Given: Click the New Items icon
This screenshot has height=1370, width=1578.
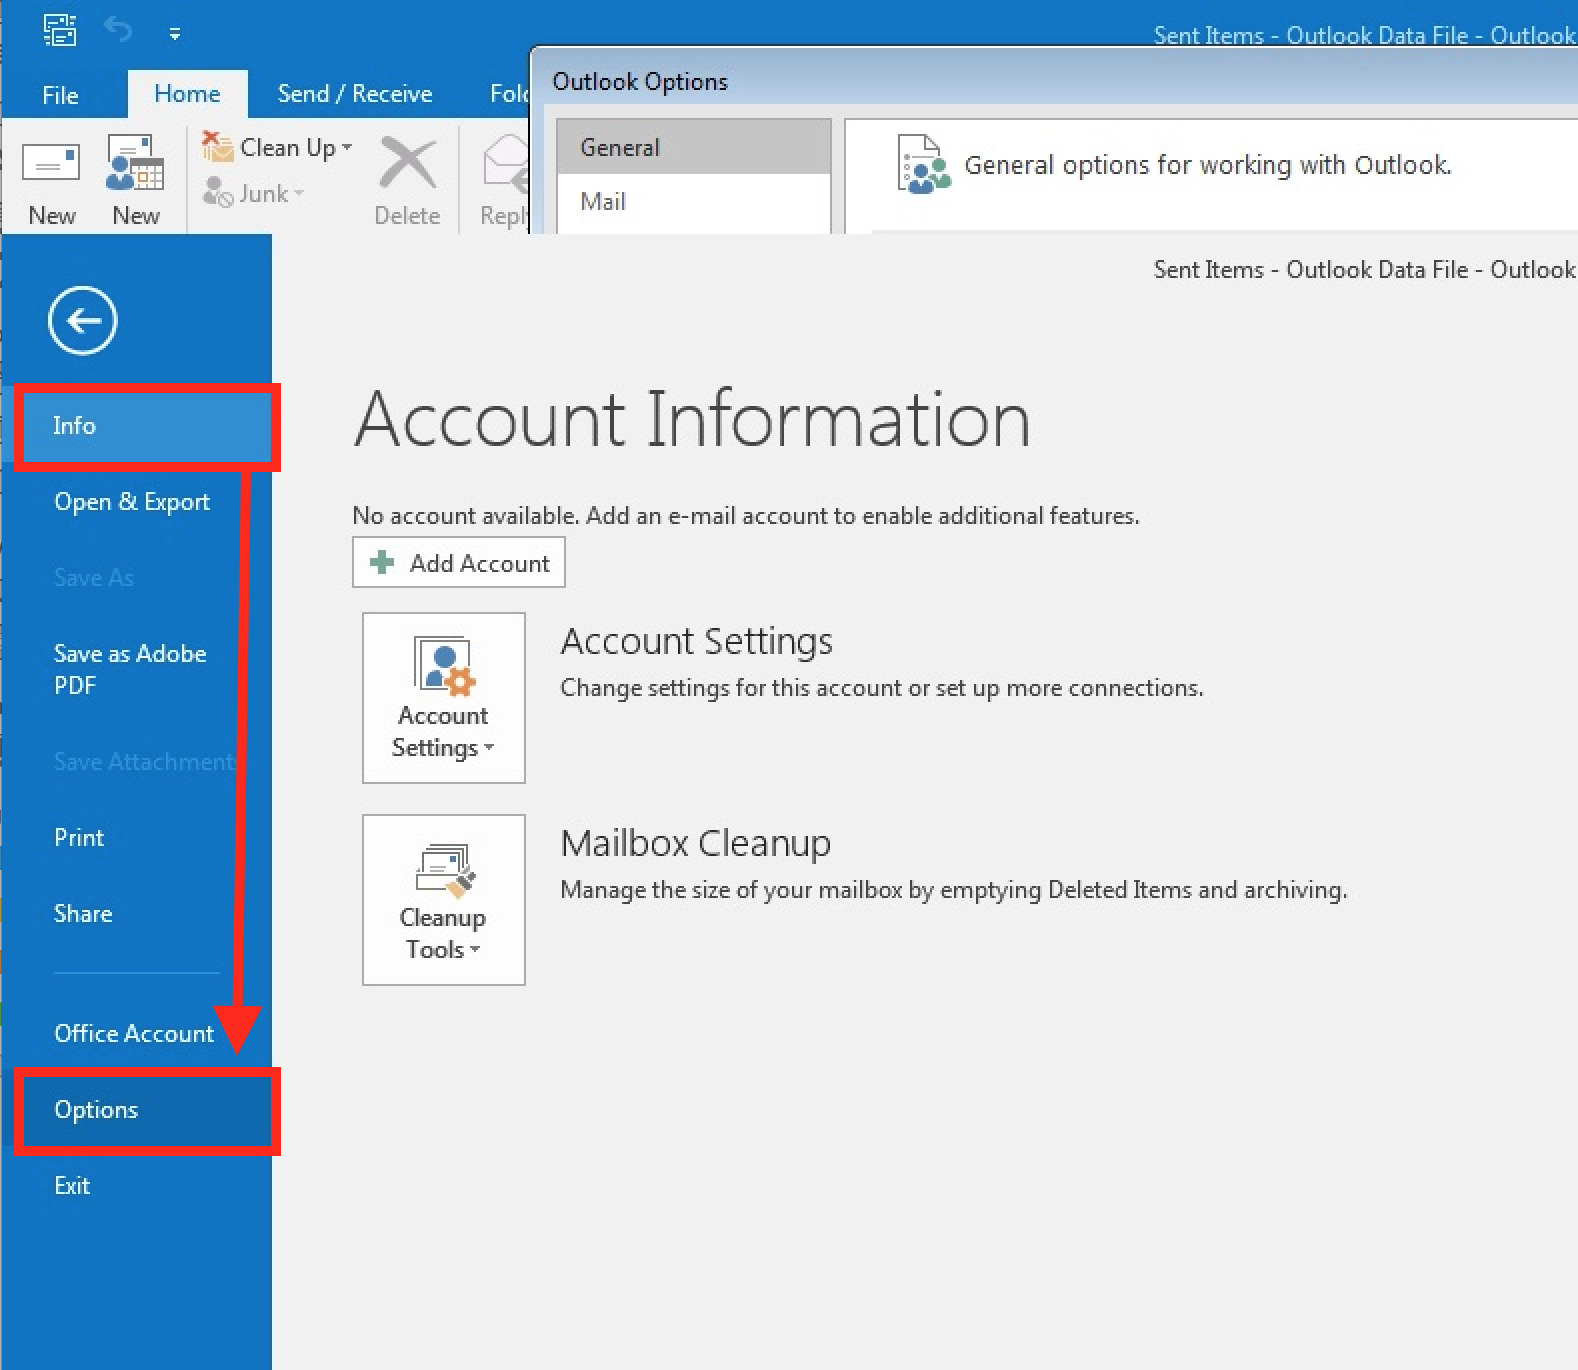Looking at the screenshot, I should 135,163.
